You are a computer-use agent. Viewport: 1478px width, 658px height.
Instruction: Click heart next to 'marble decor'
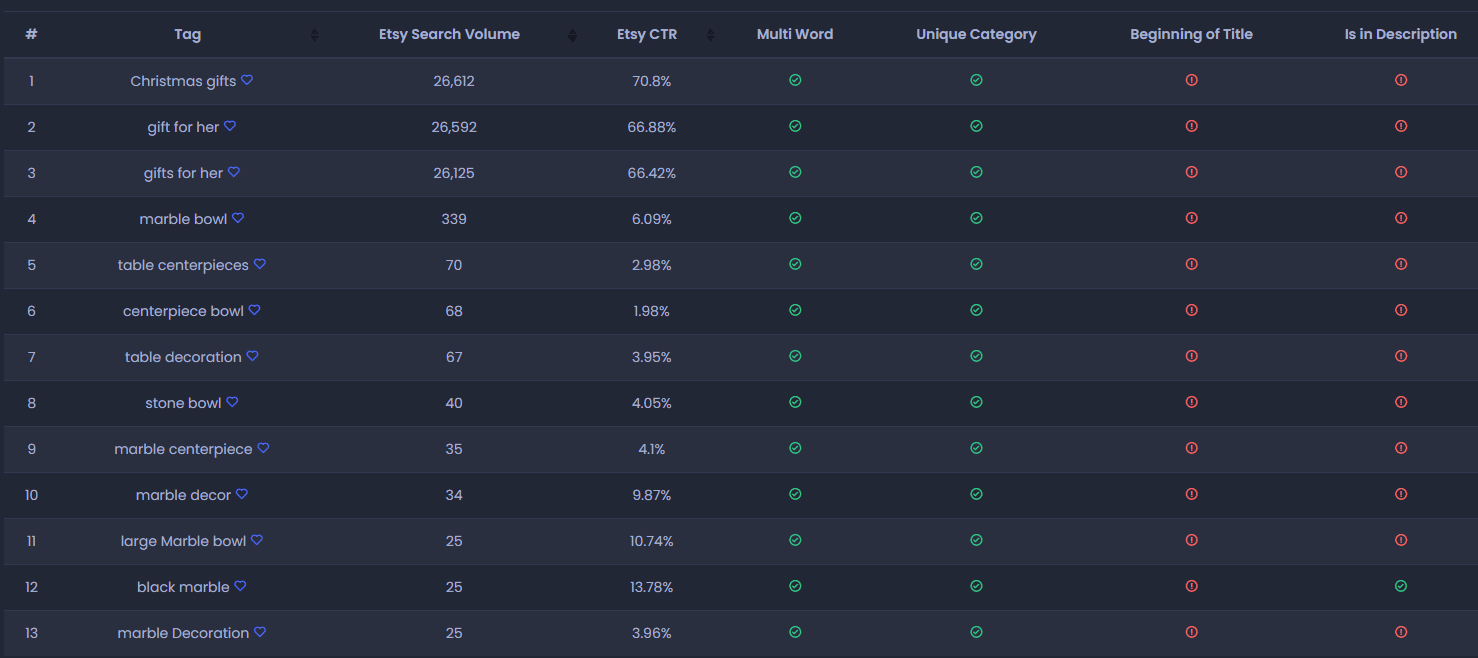pos(242,494)
